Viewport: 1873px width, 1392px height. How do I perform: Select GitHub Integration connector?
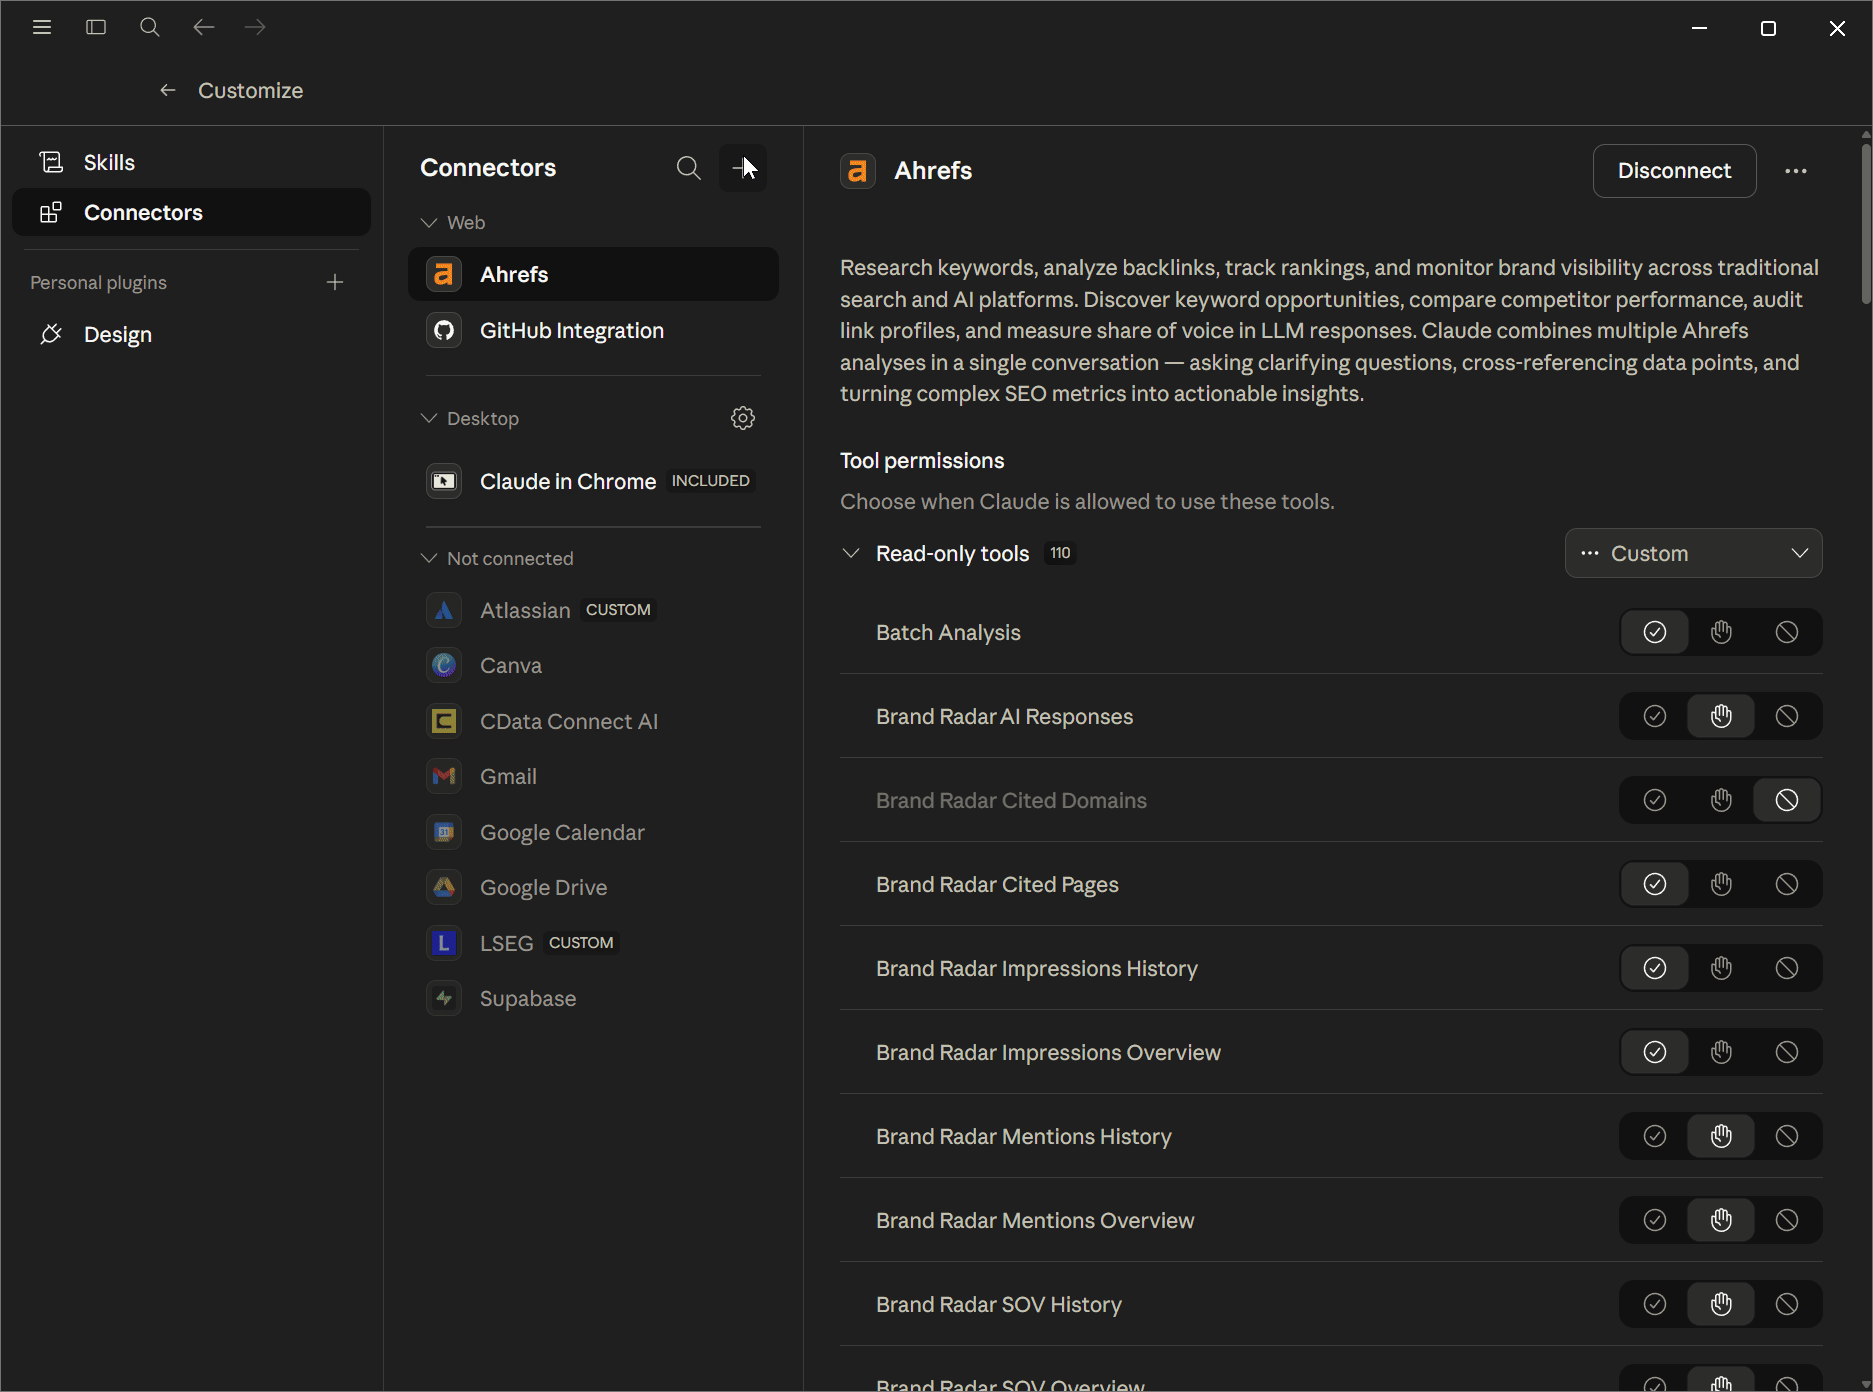click(593, 330)
